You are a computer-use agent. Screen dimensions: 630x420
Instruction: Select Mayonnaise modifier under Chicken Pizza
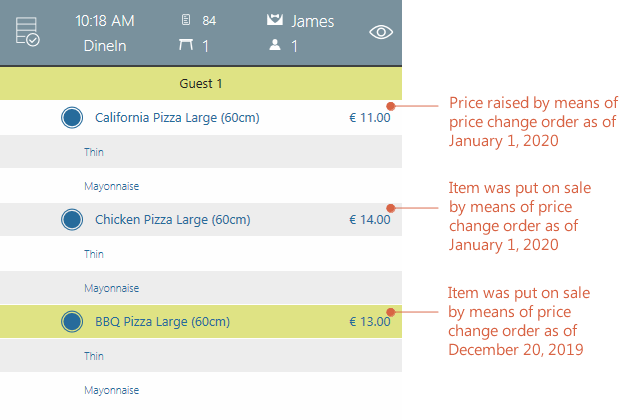[110, 288]
